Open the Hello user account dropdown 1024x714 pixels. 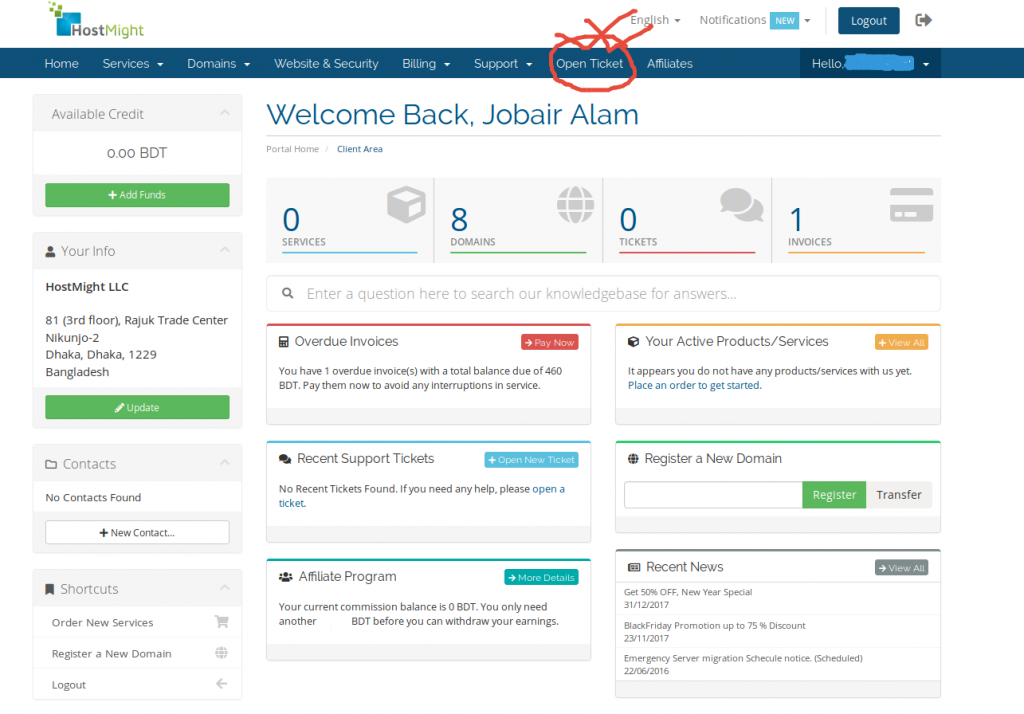pyautogui.click(x=870, y=63)
